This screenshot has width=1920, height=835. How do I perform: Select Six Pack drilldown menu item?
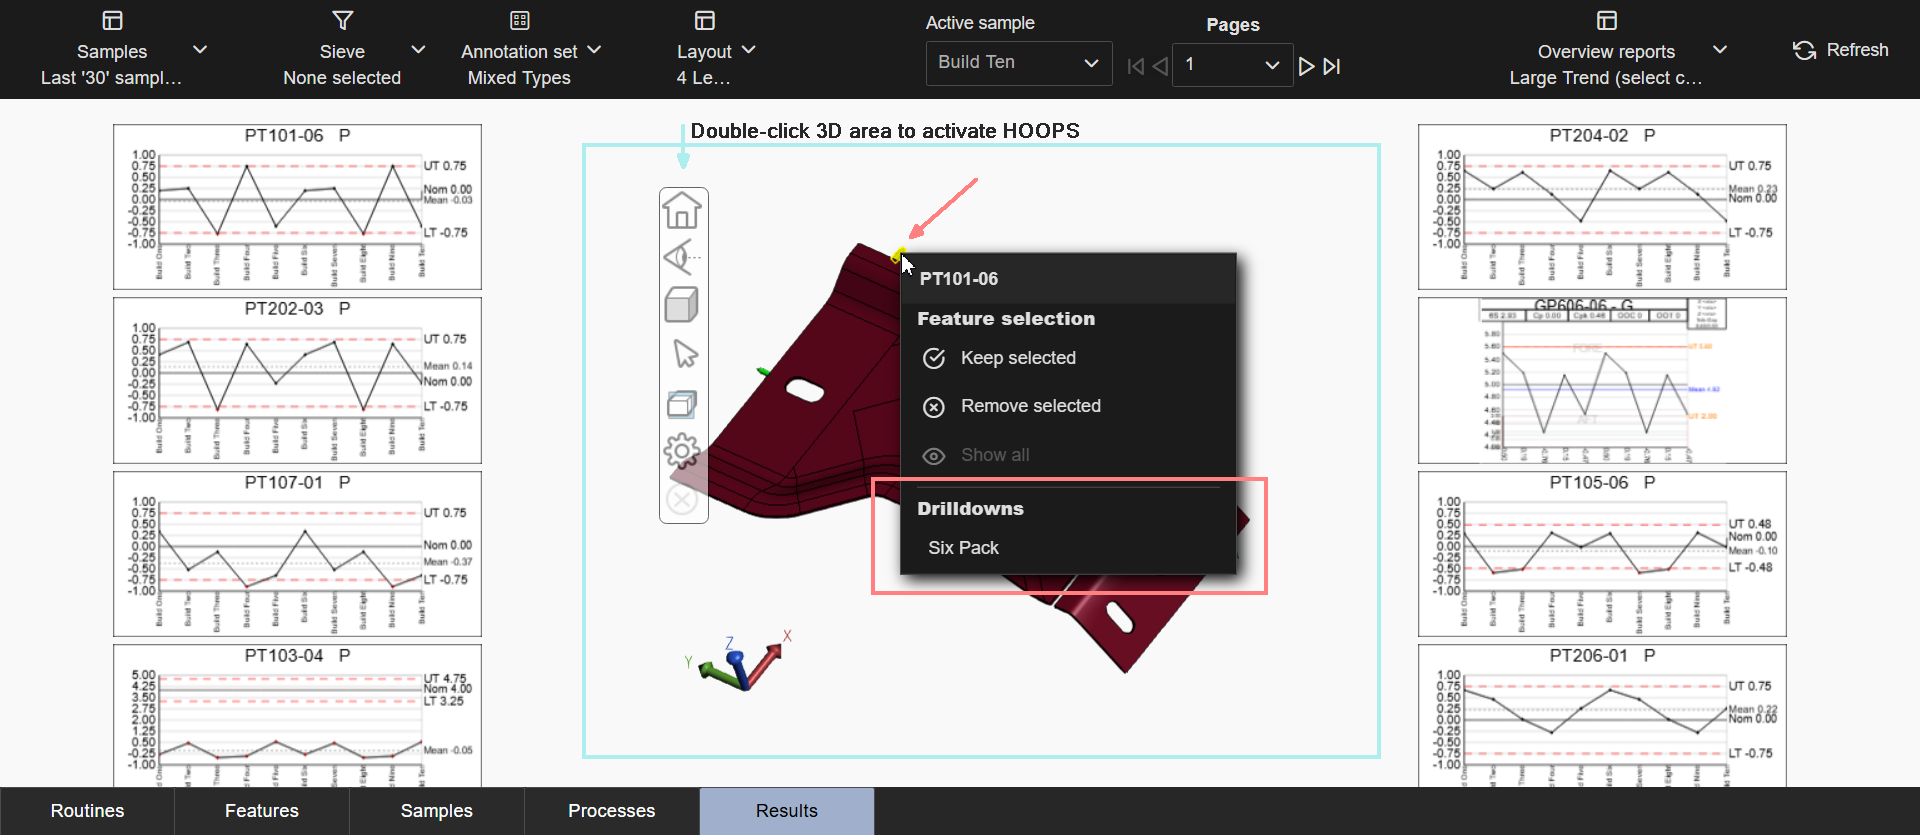[963, 548]
